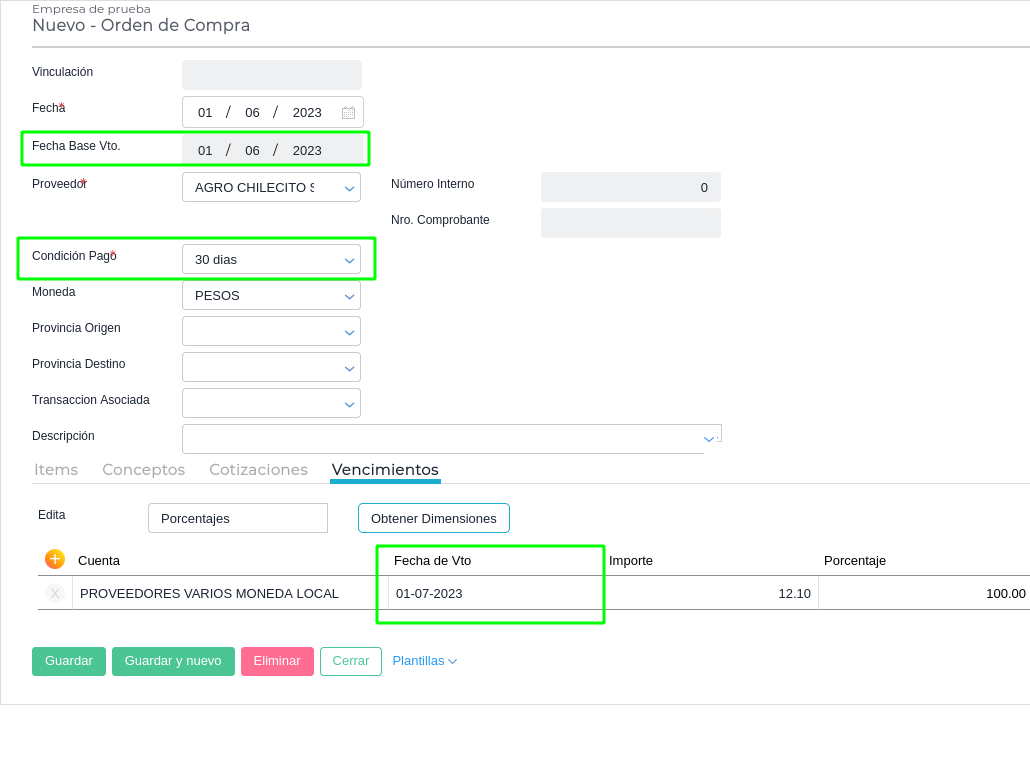Click the Nro. Comprobante input field
The height and width of the screenshot is (778, 1030).
click(x=630, y=223)
